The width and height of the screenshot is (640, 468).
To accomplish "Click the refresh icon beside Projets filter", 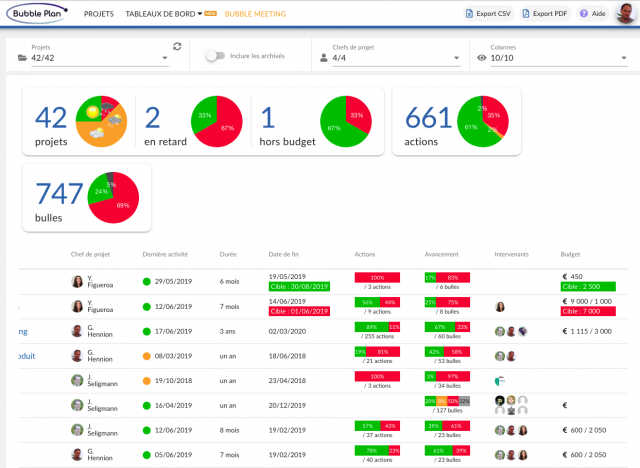I will point(177,46).
